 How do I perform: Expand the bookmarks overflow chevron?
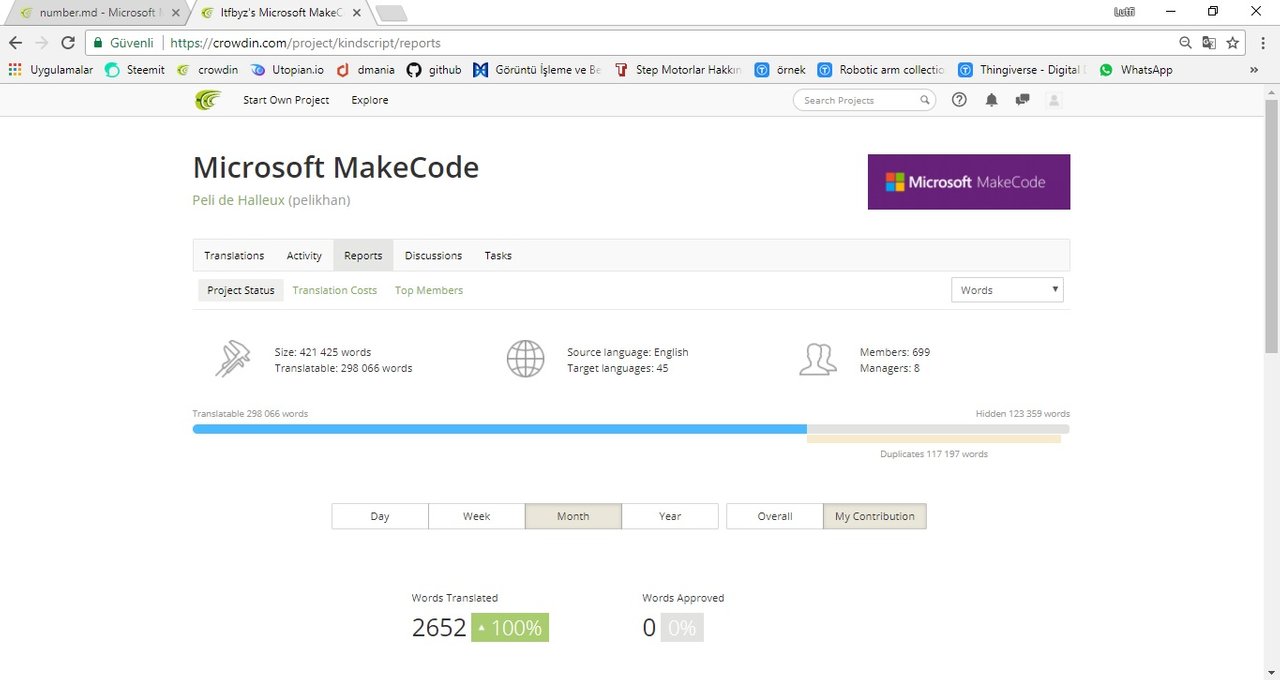coord(1254,70)
